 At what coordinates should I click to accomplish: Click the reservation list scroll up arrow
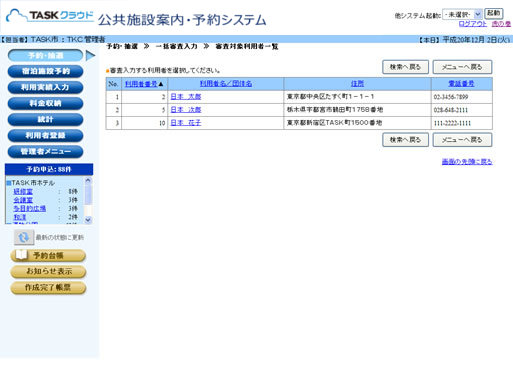(88, 180)
